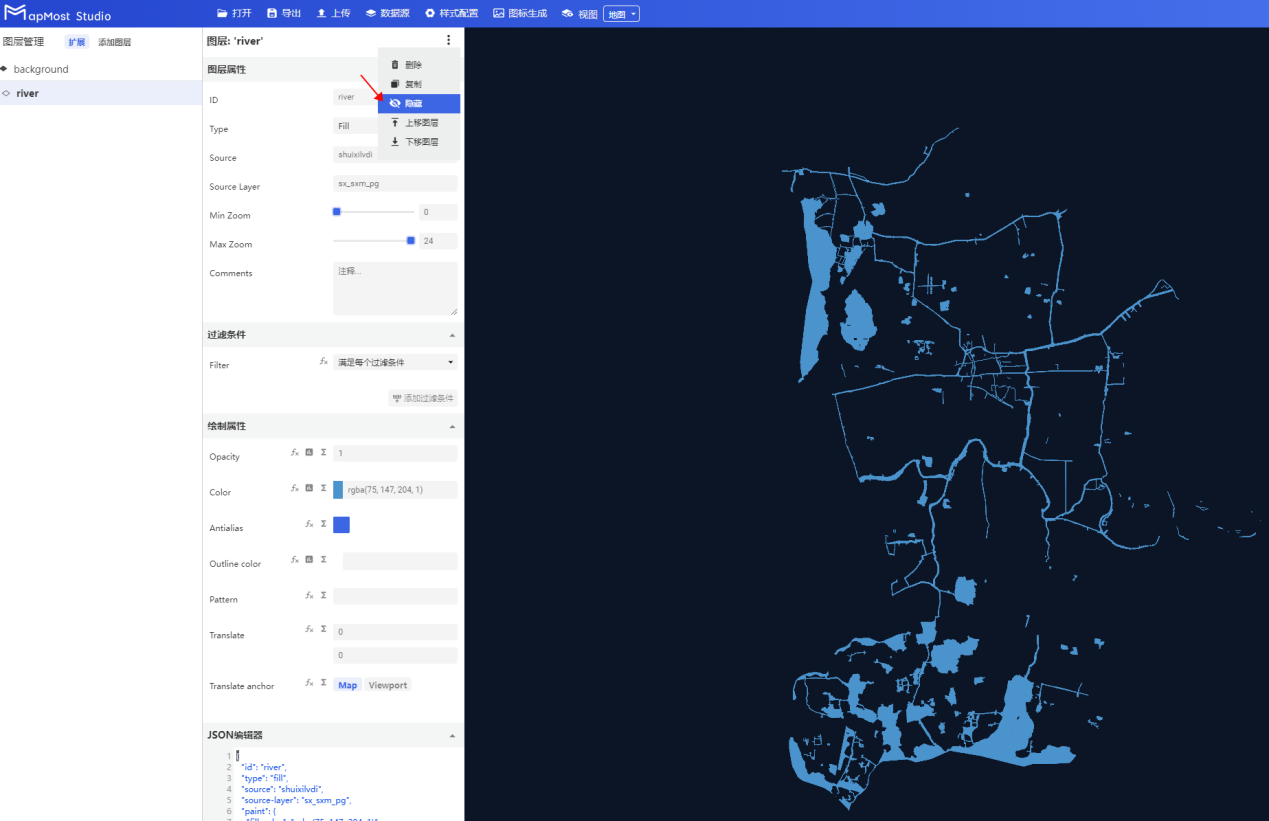Screen dimensions: 1269x821
Task: Select Viewport for Translate anchor
Action: click(387, 685)
